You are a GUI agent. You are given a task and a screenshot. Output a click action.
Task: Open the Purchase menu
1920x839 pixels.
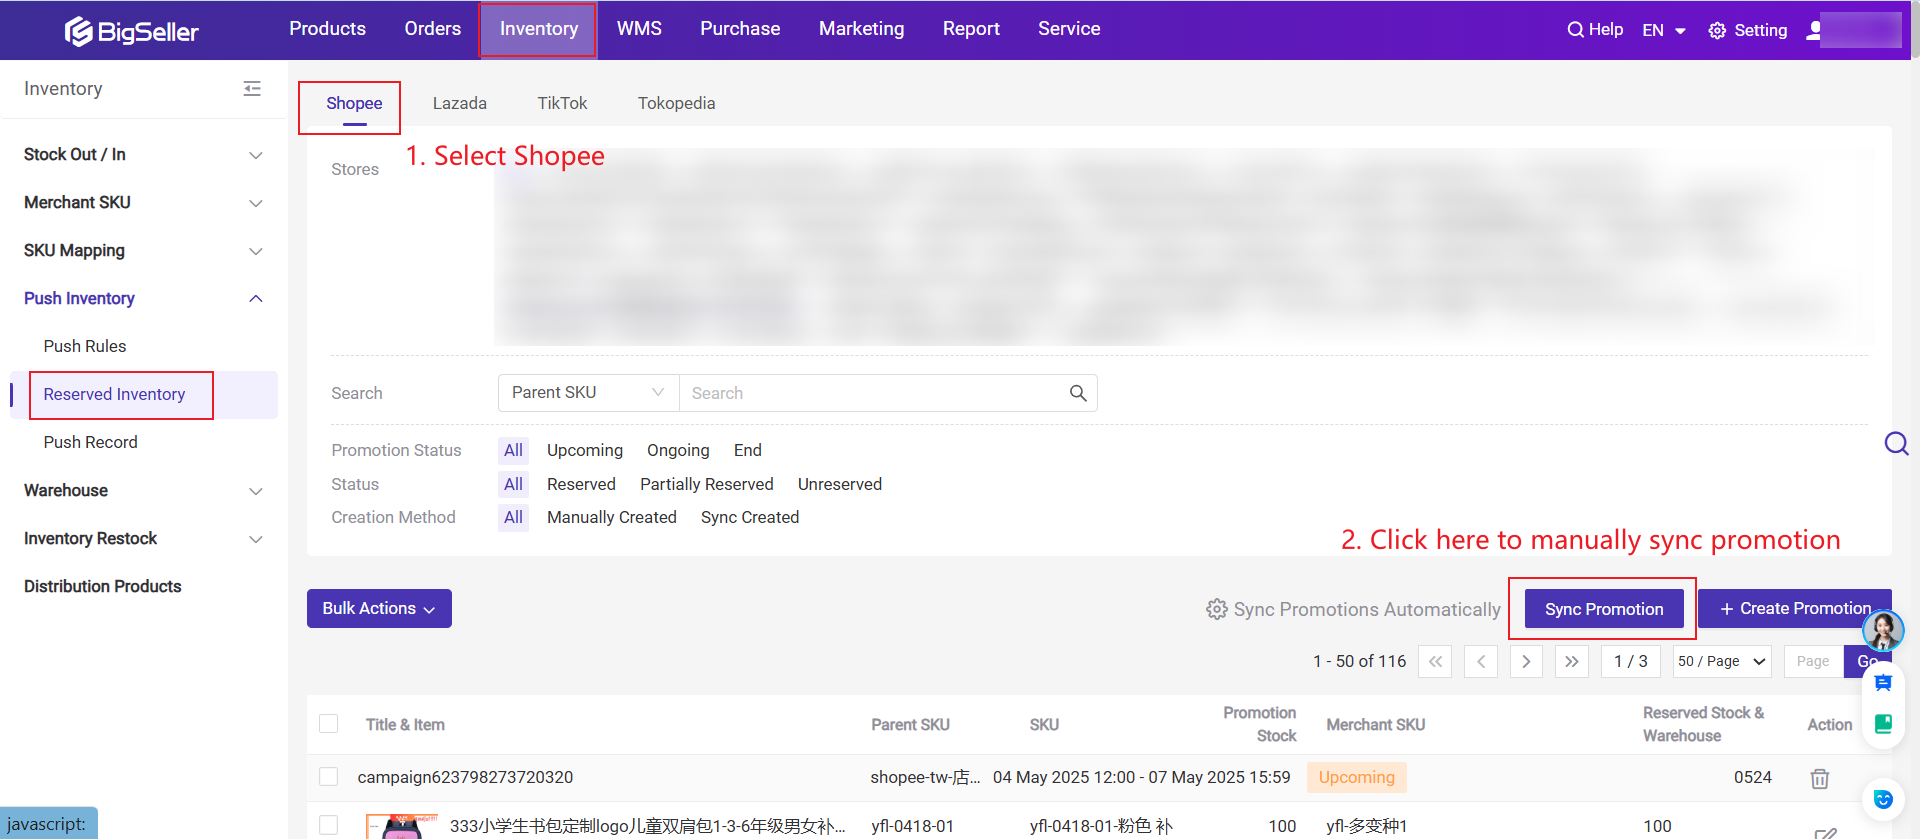pyautogui.click(x=740, y=29)
